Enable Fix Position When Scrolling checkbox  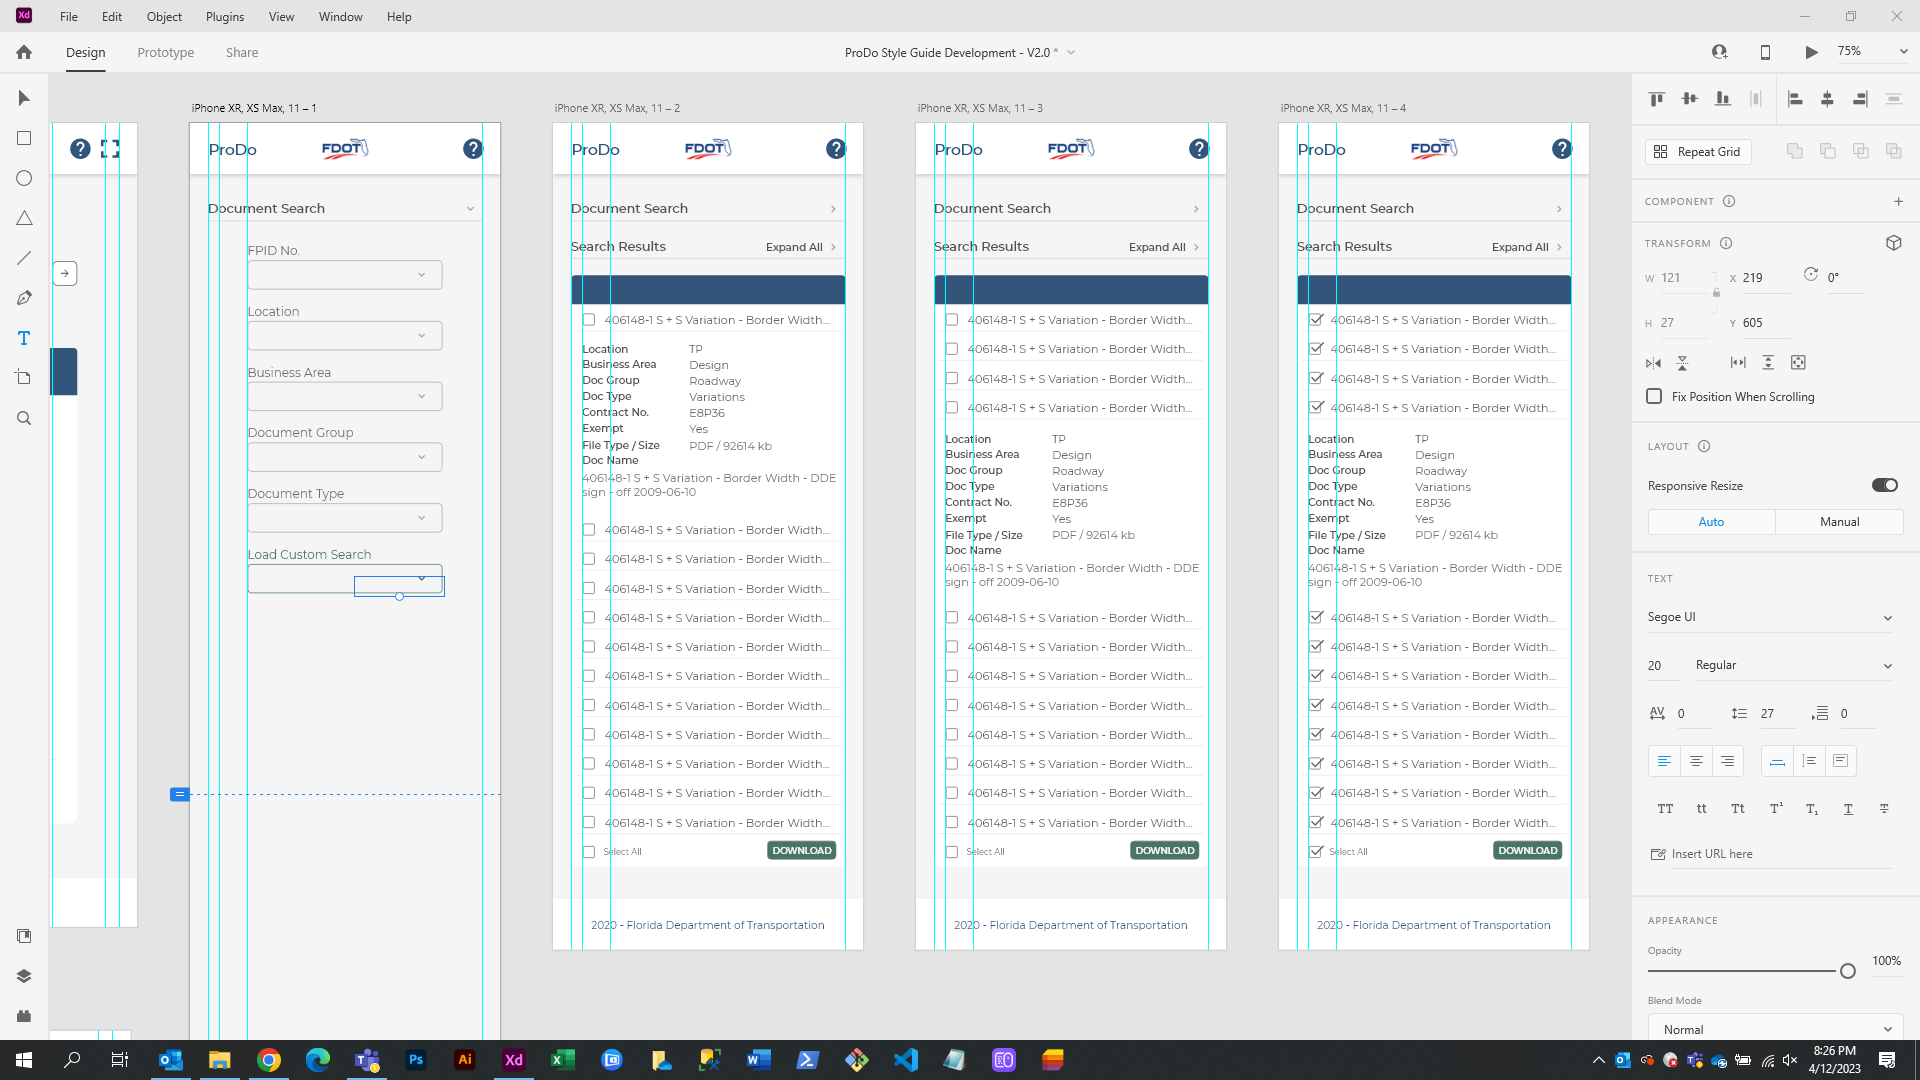(x=1654, y=396)
